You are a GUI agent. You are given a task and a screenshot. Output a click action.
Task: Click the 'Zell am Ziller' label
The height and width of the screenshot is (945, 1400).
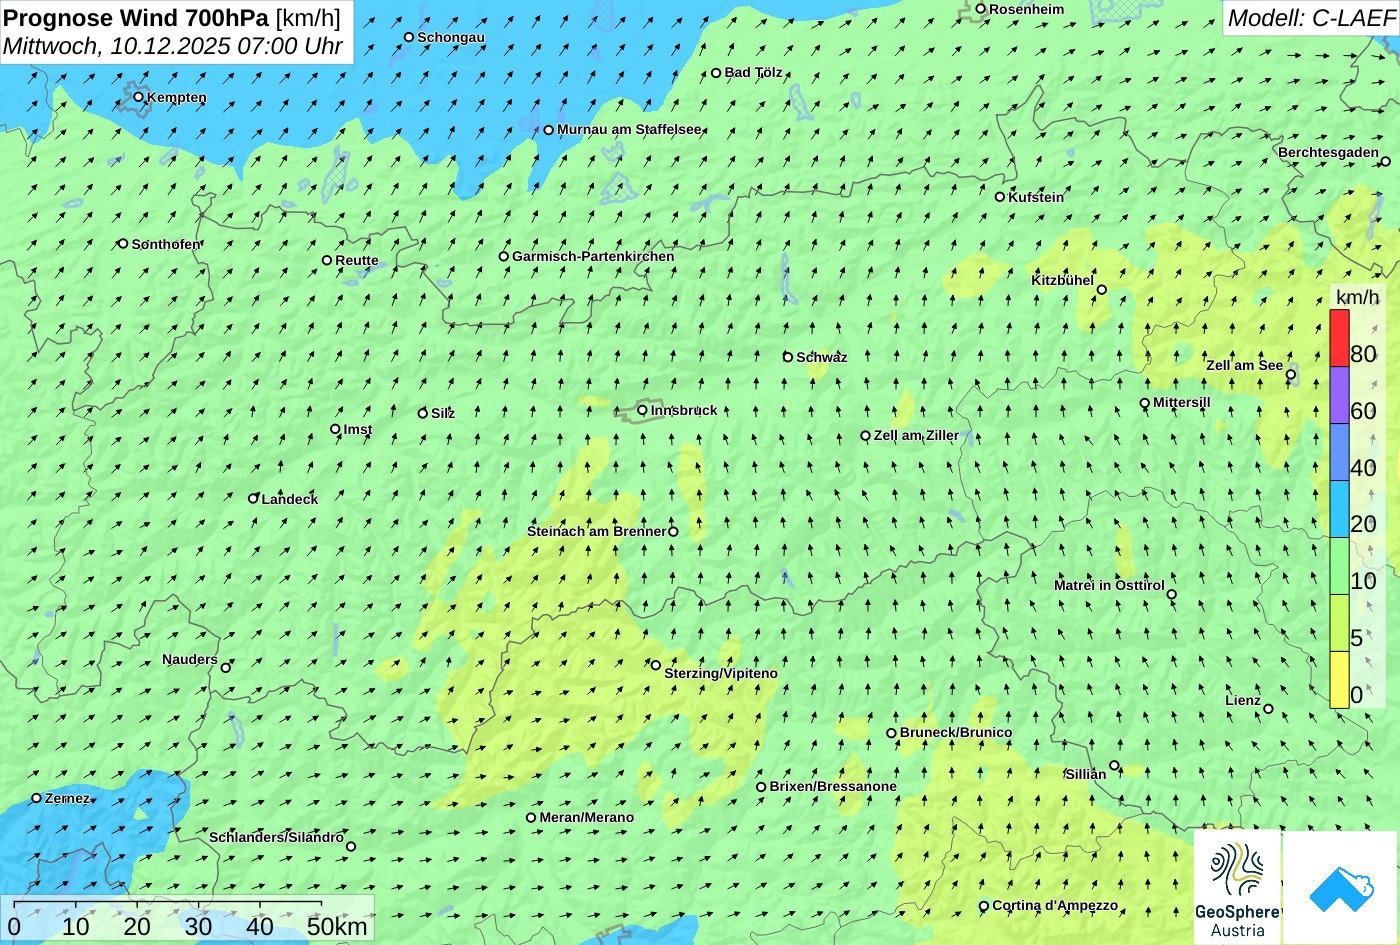pos(916,435)
